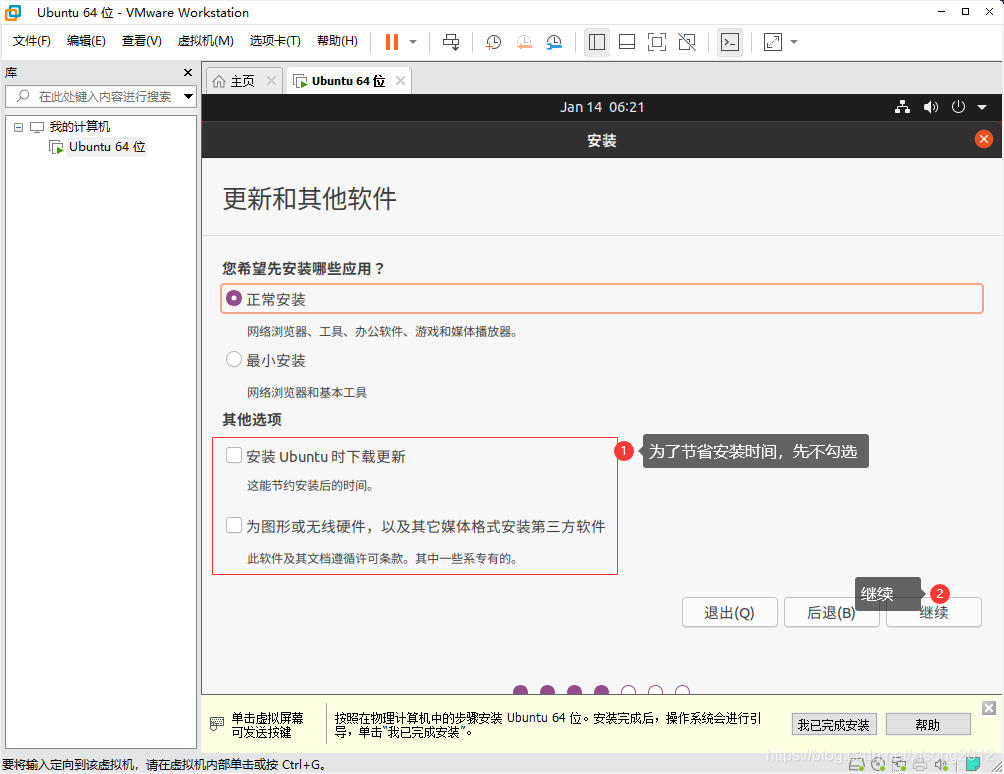Click the 我已完成安装 button
Viewport: 1004px width, 774px height.
834,725
